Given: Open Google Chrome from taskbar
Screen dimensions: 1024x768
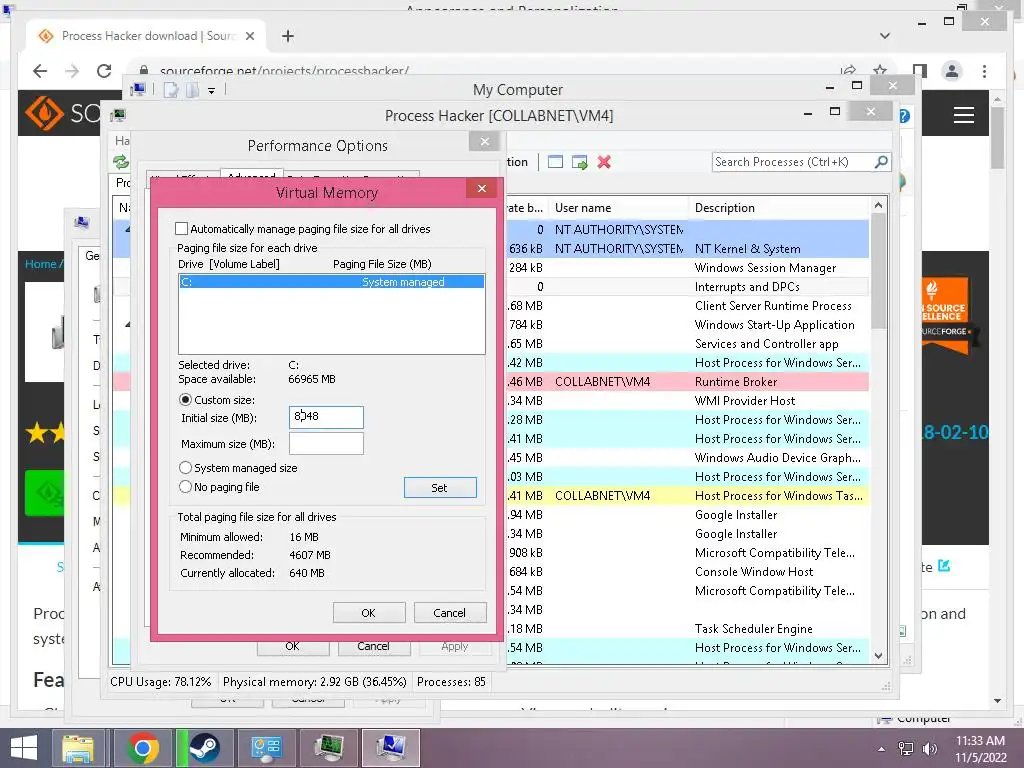Looking at the screenshot, I should (143, 748).
